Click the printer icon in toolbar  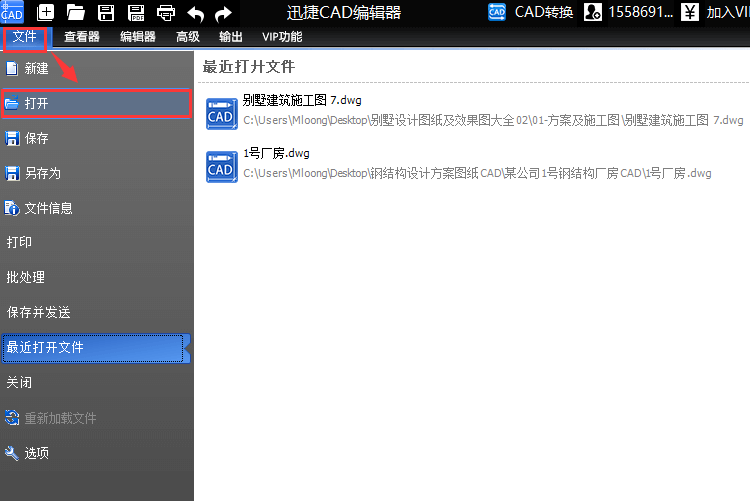pyautogui.click(x=166, y=13)
